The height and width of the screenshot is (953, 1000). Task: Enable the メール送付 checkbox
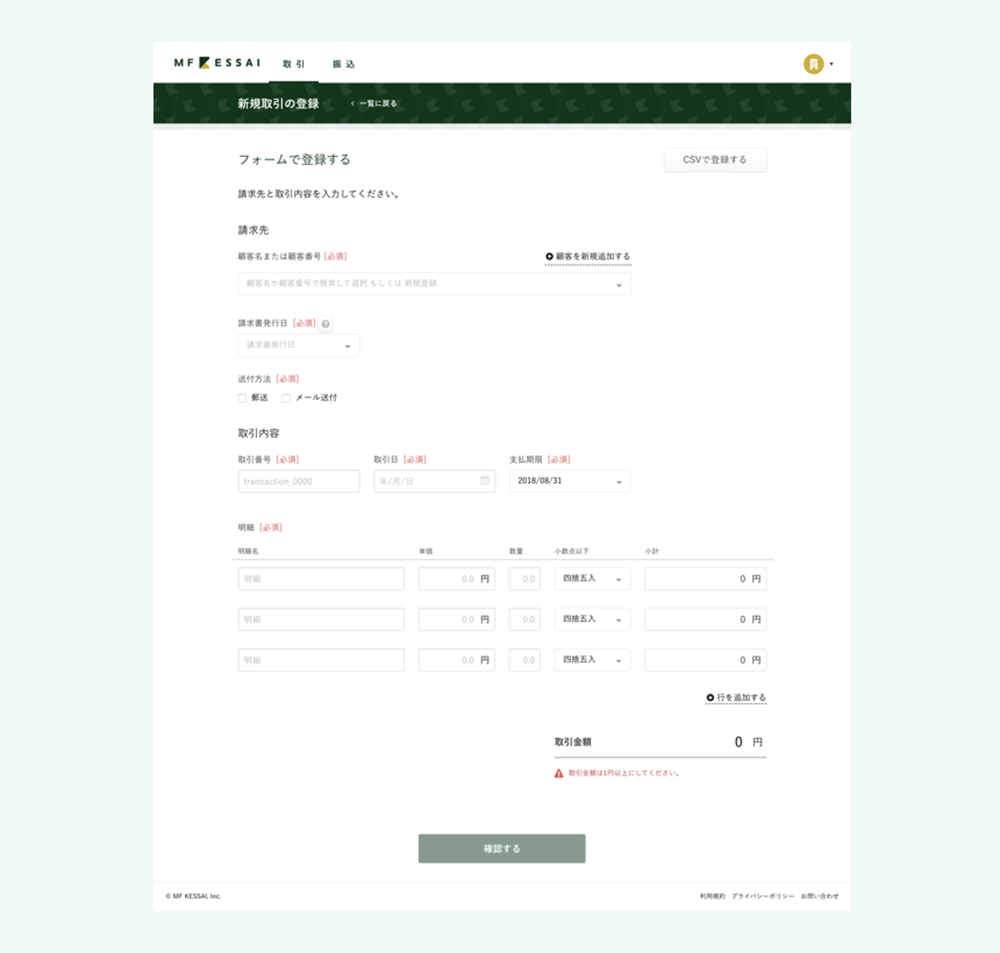point(286,398)
